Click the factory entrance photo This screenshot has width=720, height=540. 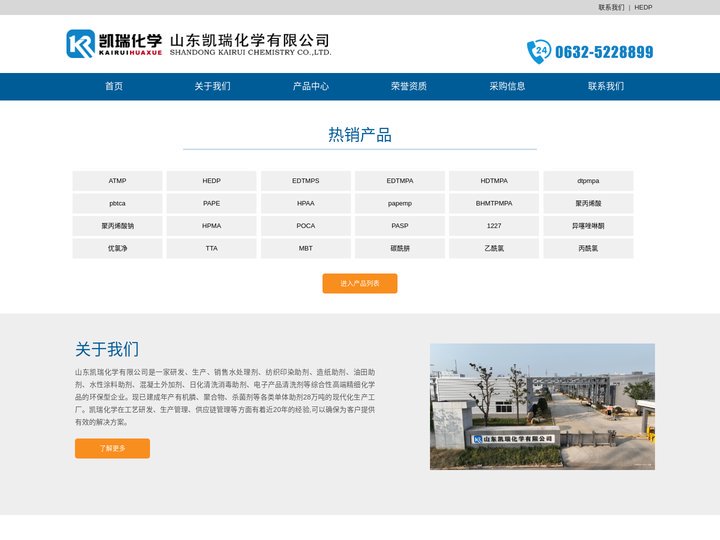542,406
